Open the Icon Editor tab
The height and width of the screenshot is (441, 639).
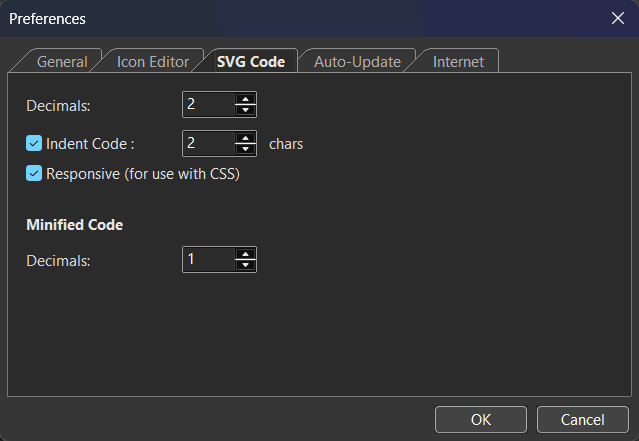pos(153,62)
